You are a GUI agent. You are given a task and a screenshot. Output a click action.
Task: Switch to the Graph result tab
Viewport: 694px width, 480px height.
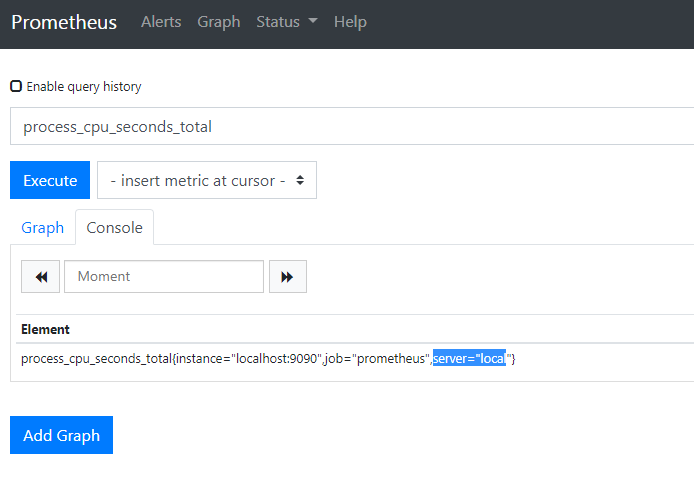42,228
